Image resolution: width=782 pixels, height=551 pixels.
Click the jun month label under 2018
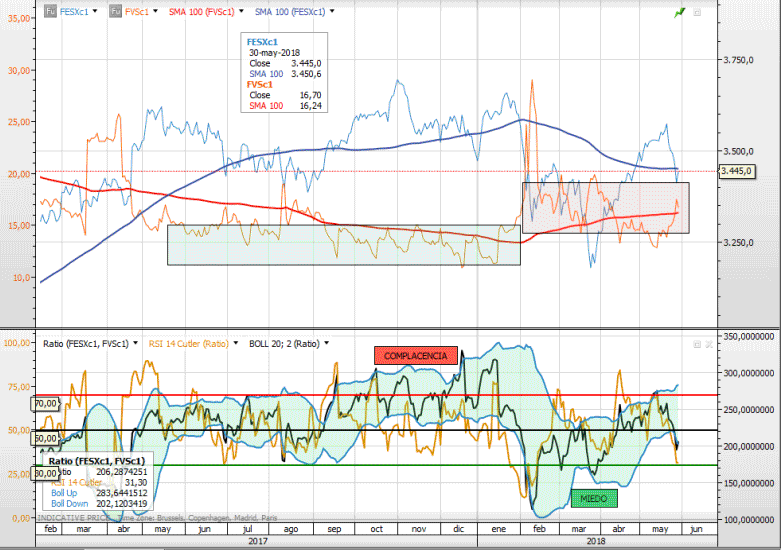pyautogui.click(x=696, y=529)
